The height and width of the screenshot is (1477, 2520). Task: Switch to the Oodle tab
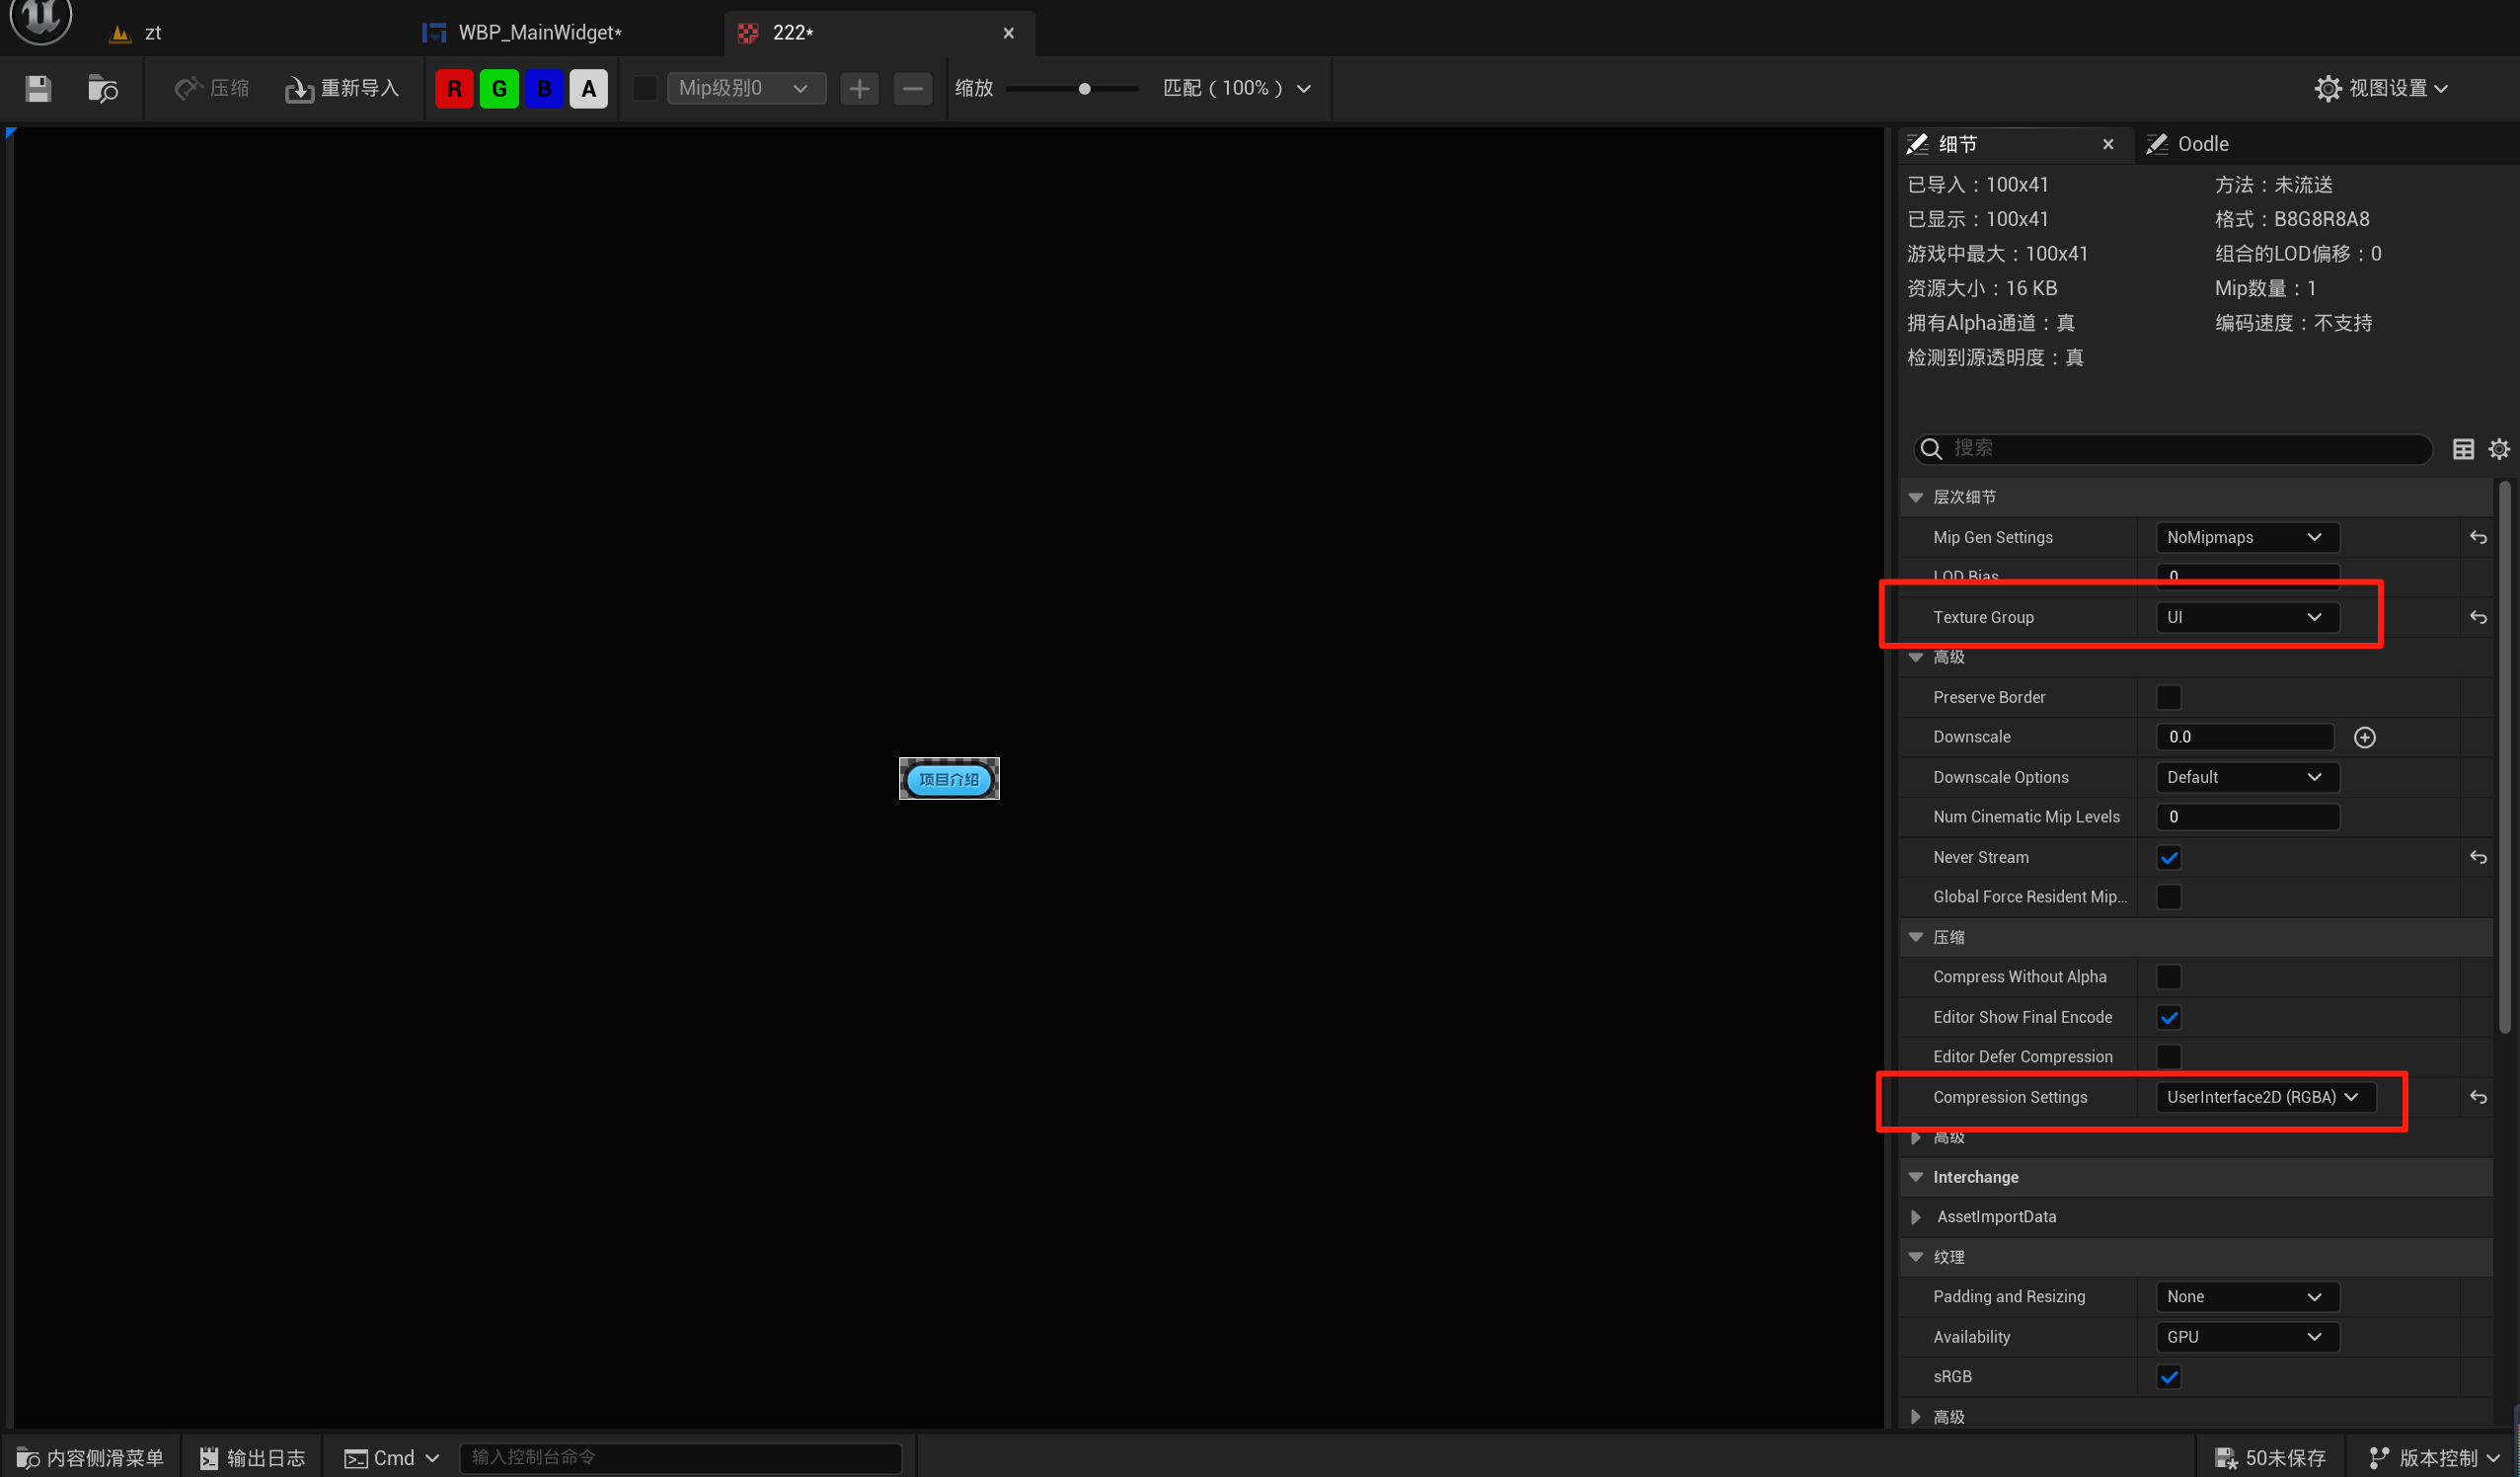point(2201,144)
